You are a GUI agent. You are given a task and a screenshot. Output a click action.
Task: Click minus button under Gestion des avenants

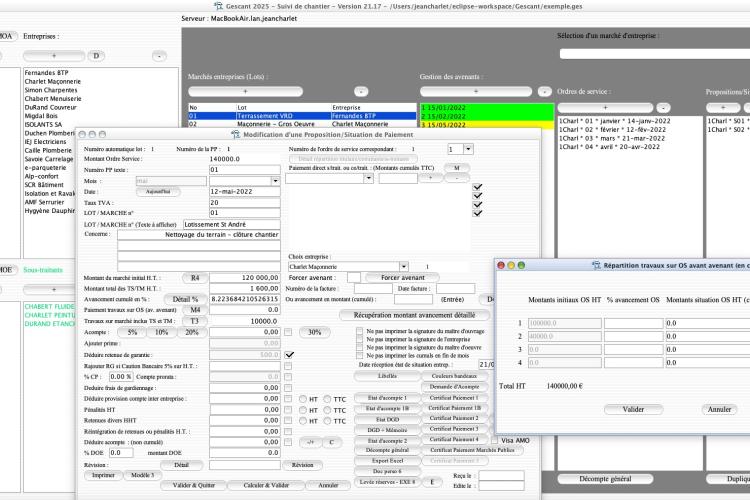pyautogui.click(x=544, y=91)
